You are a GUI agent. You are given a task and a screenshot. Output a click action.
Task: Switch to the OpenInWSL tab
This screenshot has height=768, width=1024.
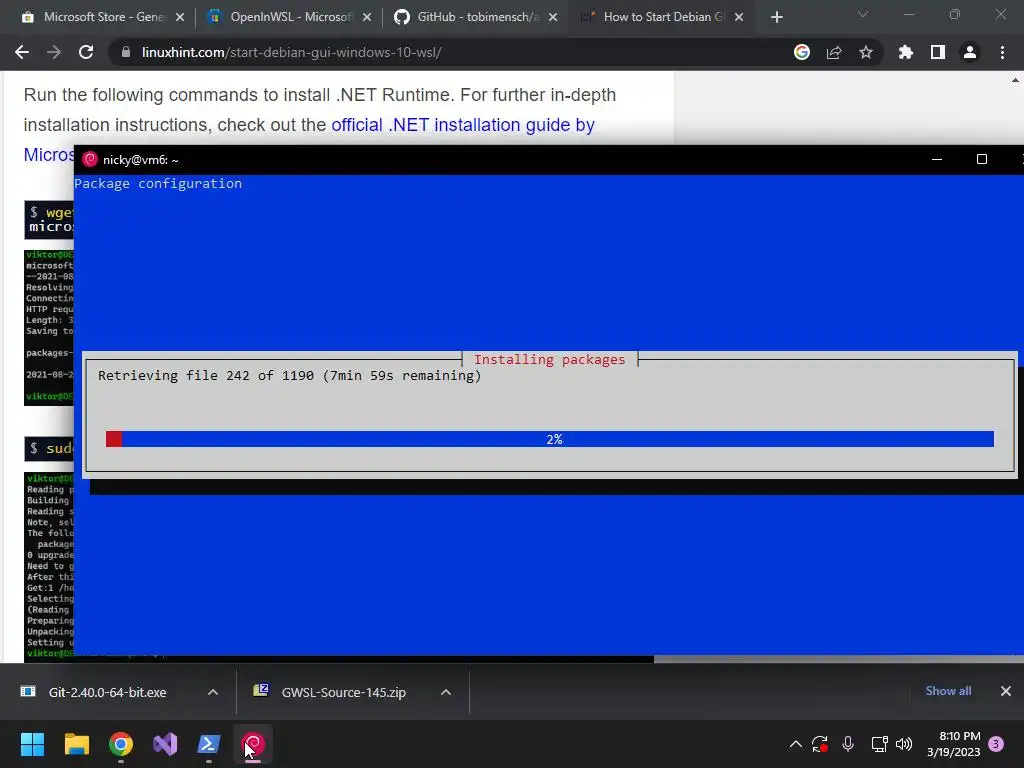(x=289, y=17)
